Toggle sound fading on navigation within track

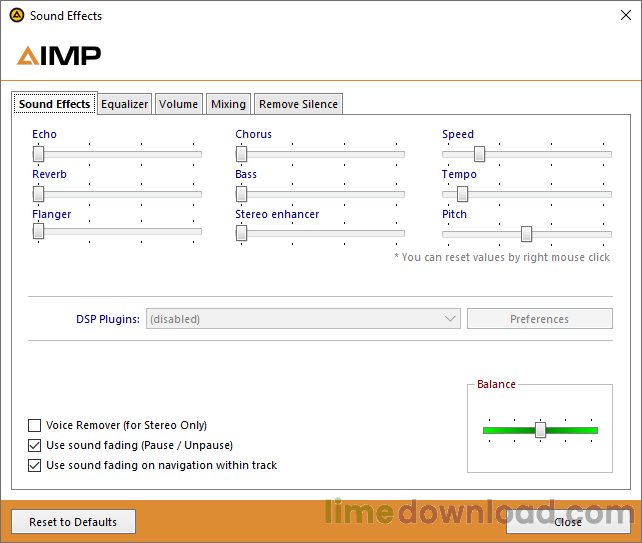tap(34, 465)
